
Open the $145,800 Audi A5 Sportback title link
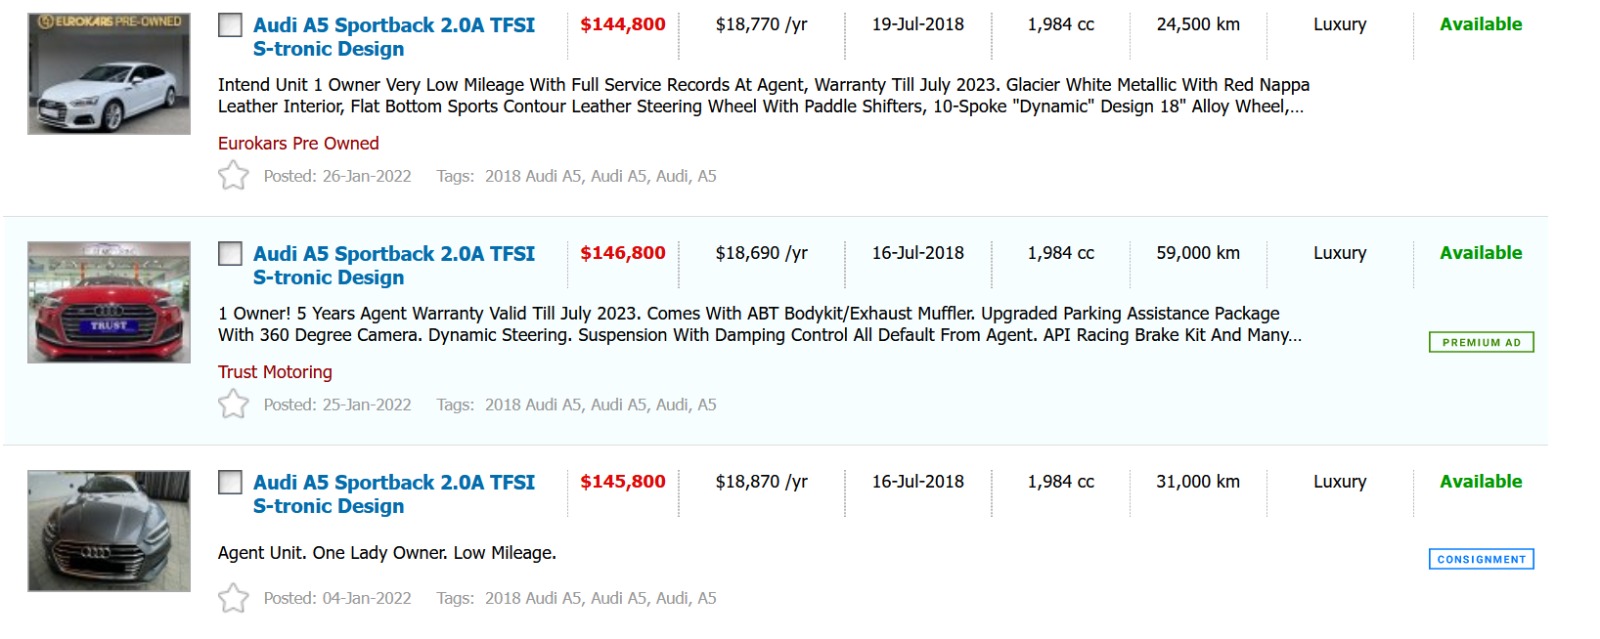click(x=393, y=494)
